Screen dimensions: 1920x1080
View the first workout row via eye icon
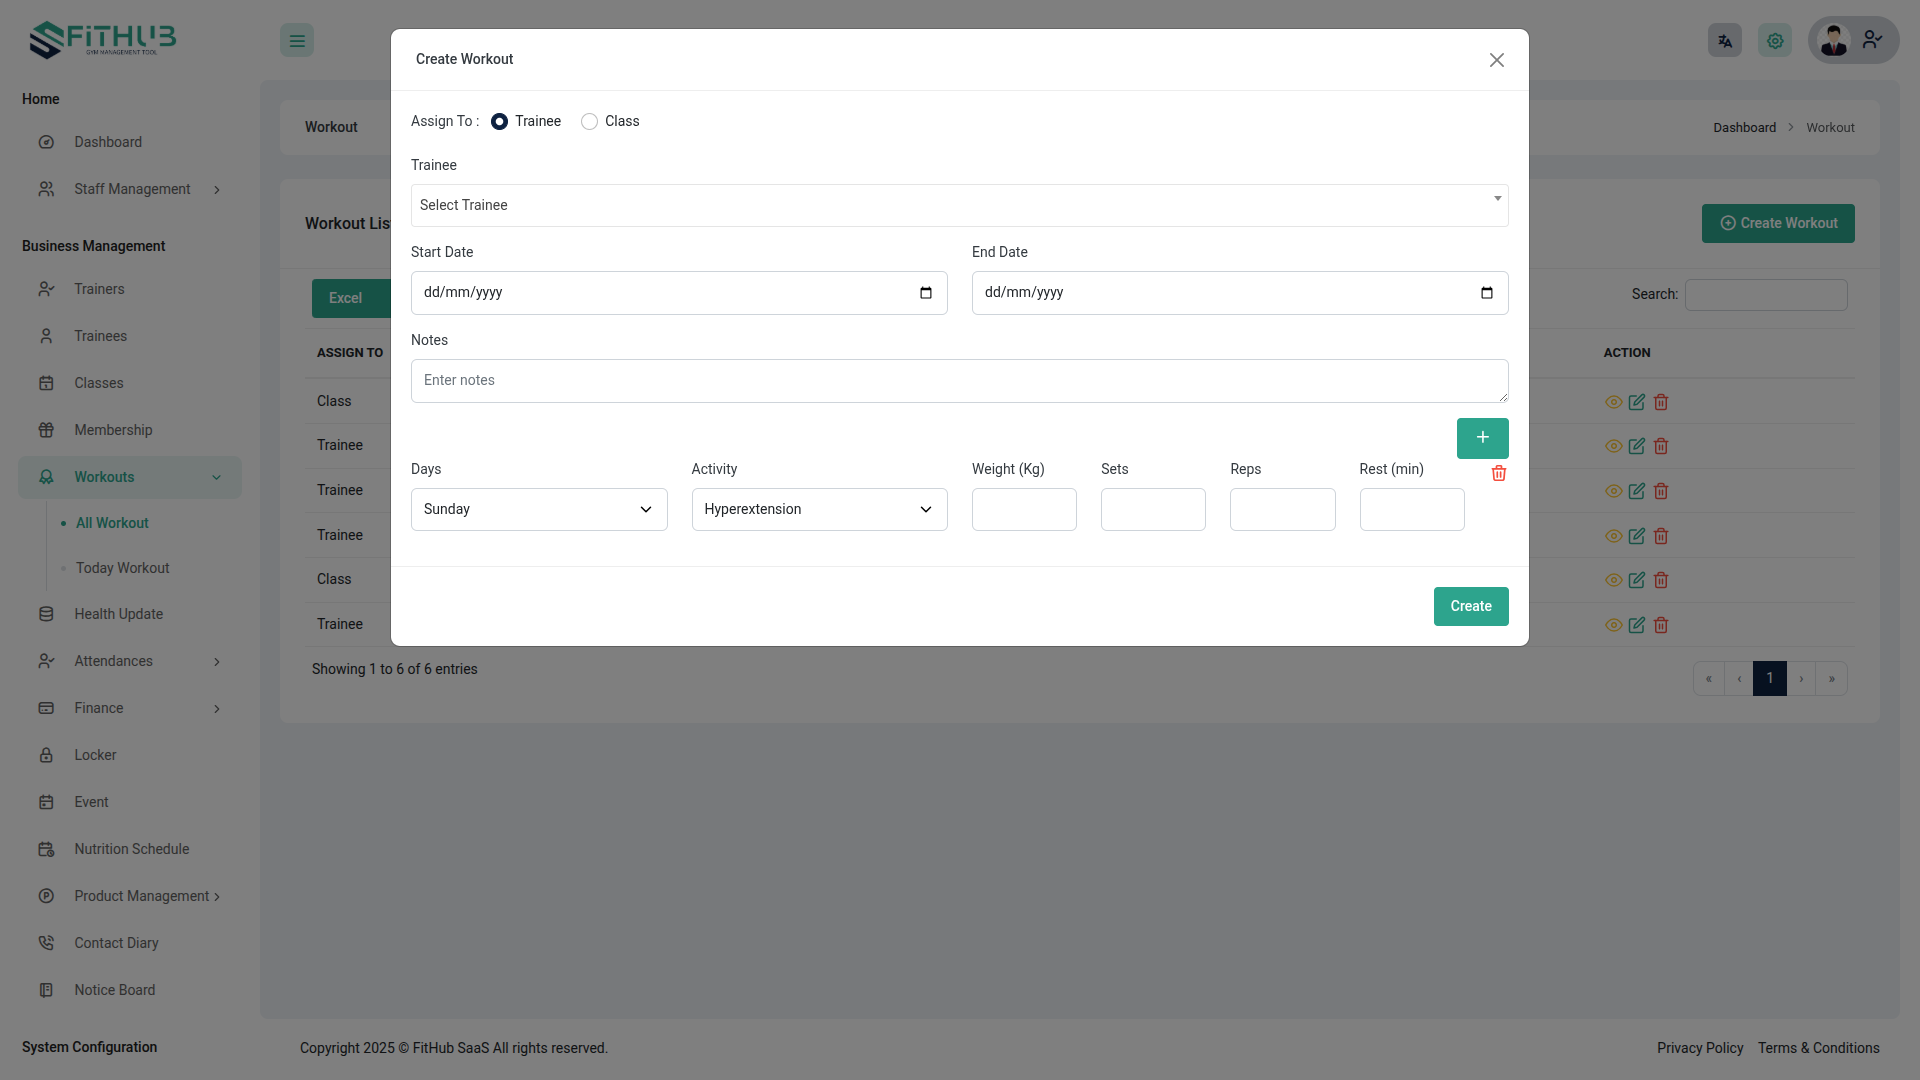(1613, 402)
